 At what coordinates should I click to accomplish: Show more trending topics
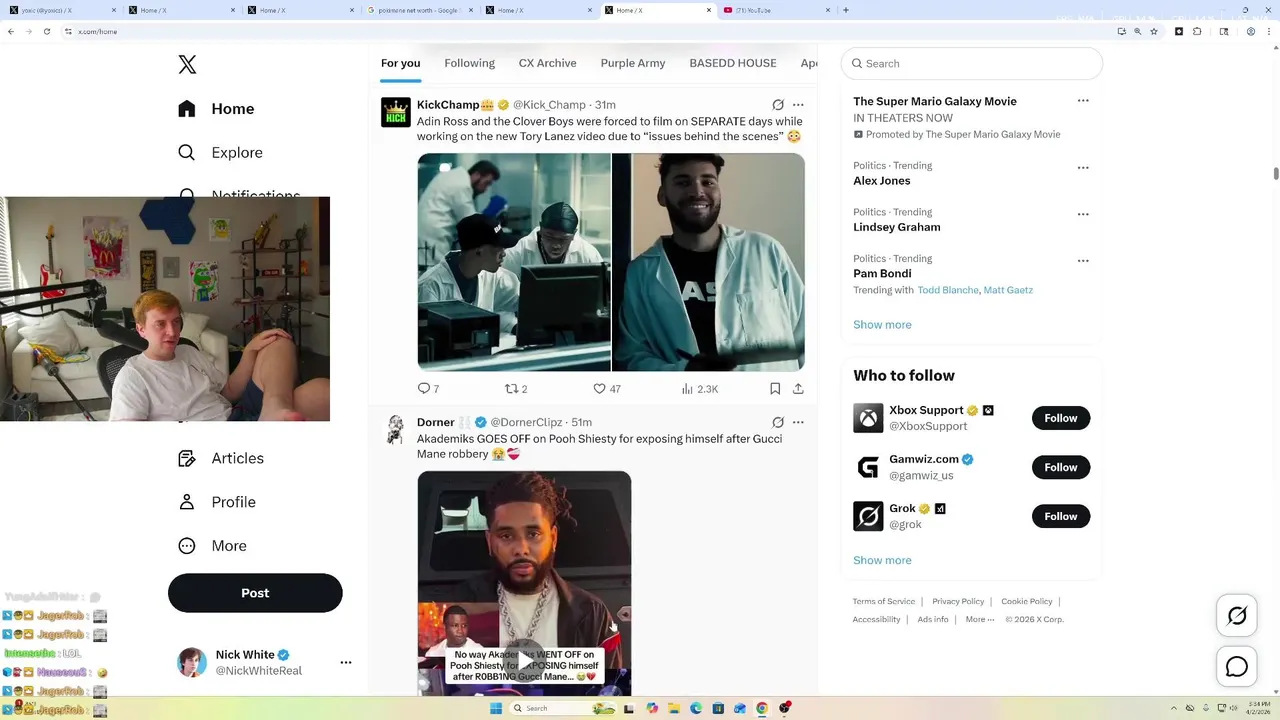tap(882, 325)
